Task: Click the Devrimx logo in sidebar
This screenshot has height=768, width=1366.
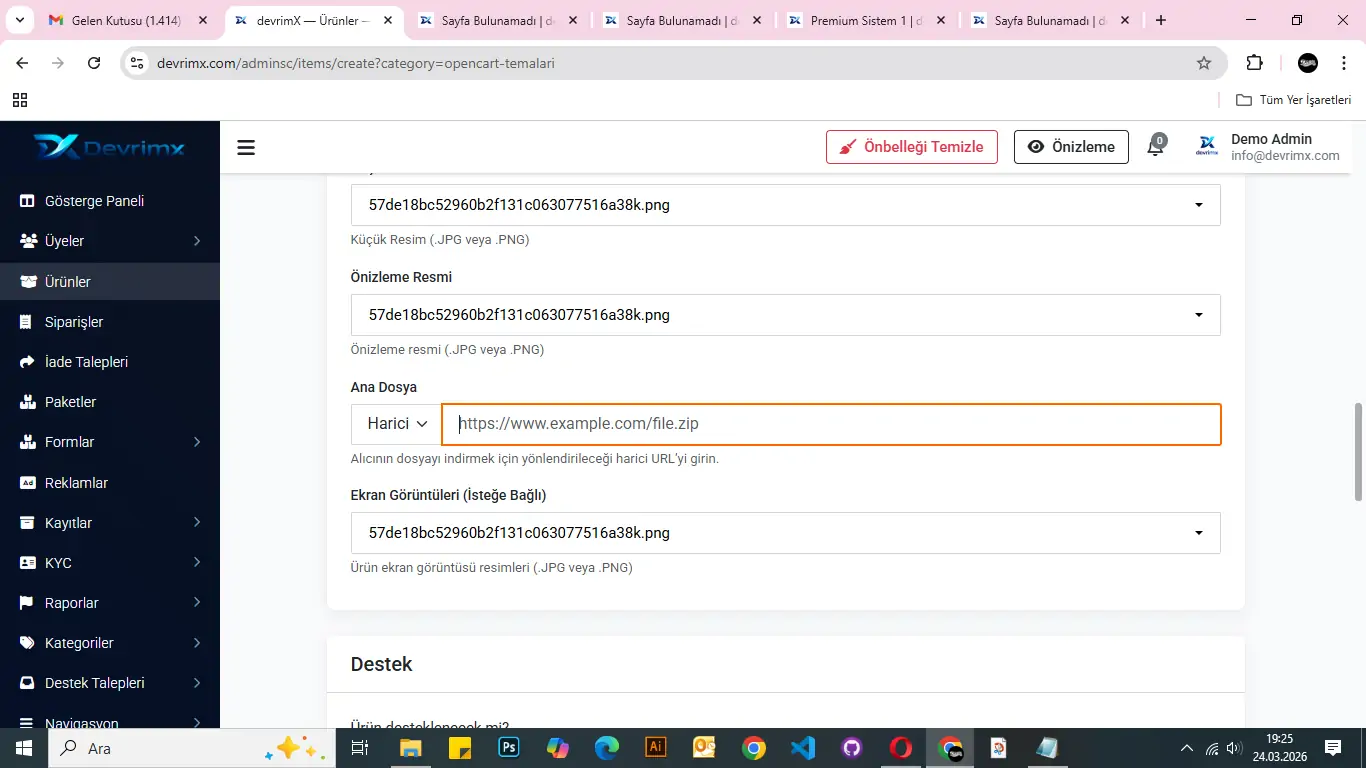Action: point(109,147)
